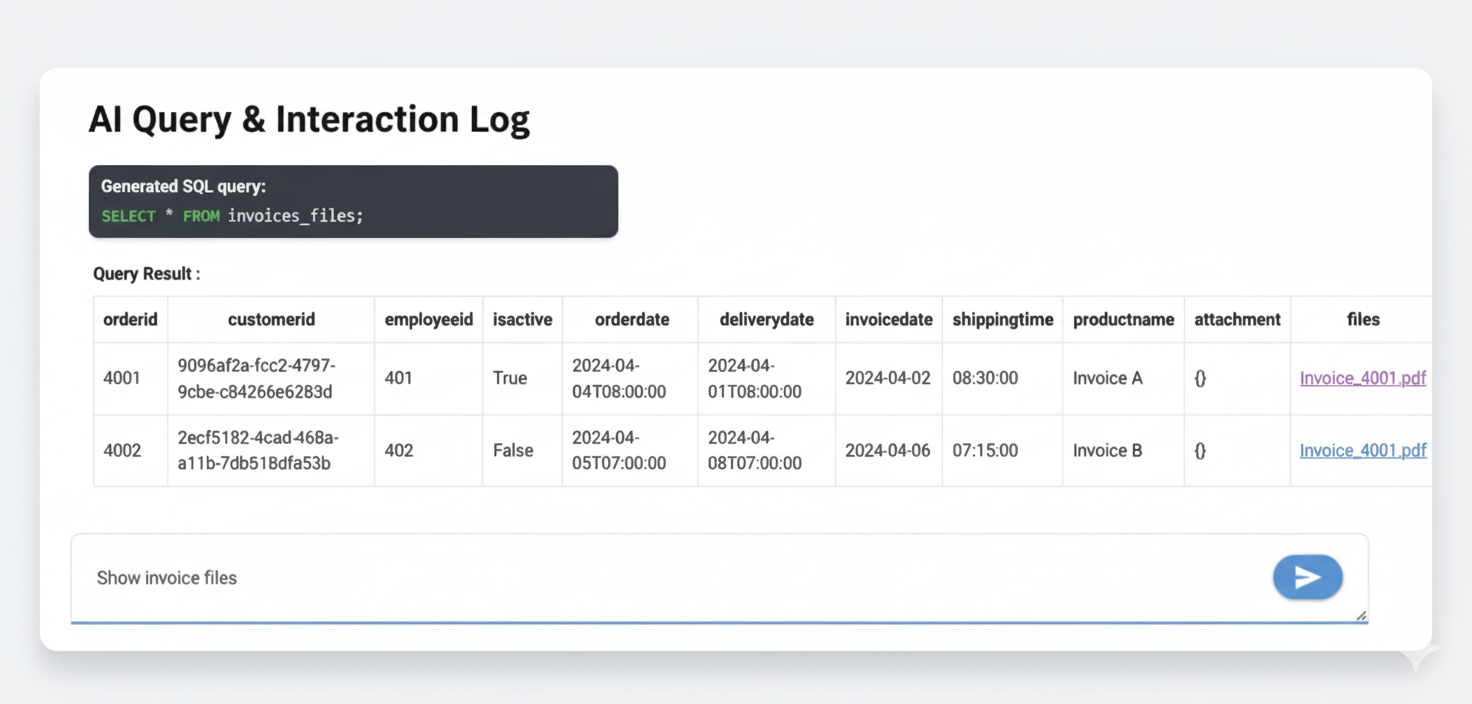This screenshot has width=1472, height=704.
Task: Click the orderid column header
Action: coord(130,320)
